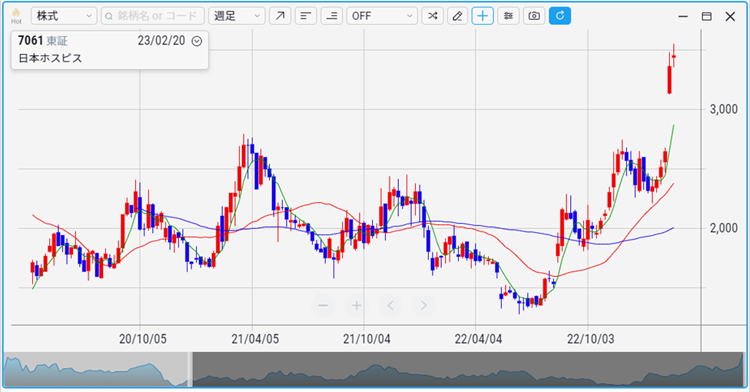750x392 pixels.
Task: Click the shuffle arrows icon
Action: (x=432, y=16)
